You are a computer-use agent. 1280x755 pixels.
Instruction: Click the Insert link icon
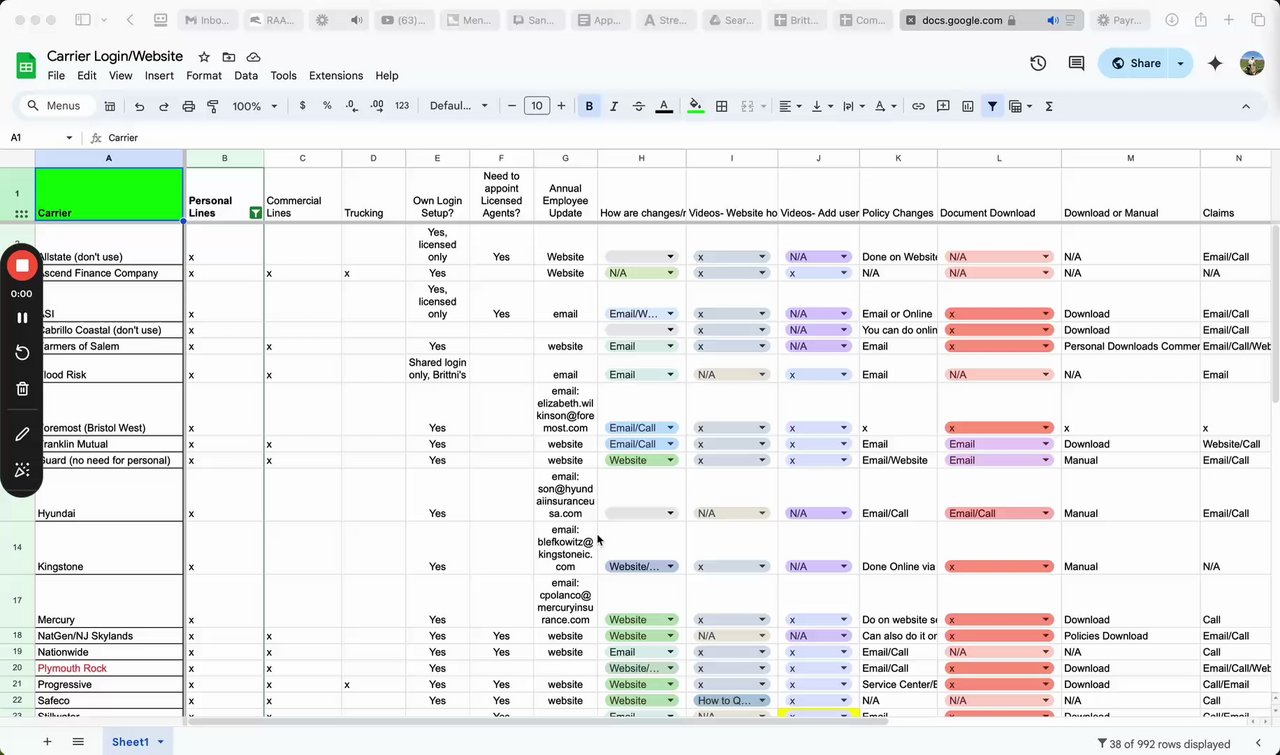coord(918,106)
